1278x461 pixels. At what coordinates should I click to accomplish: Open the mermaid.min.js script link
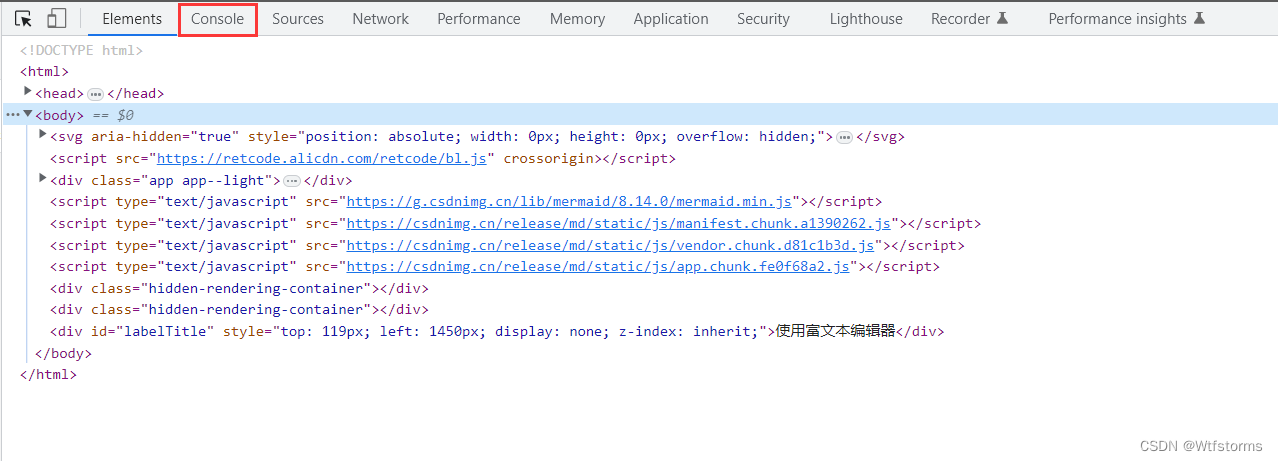569,202
